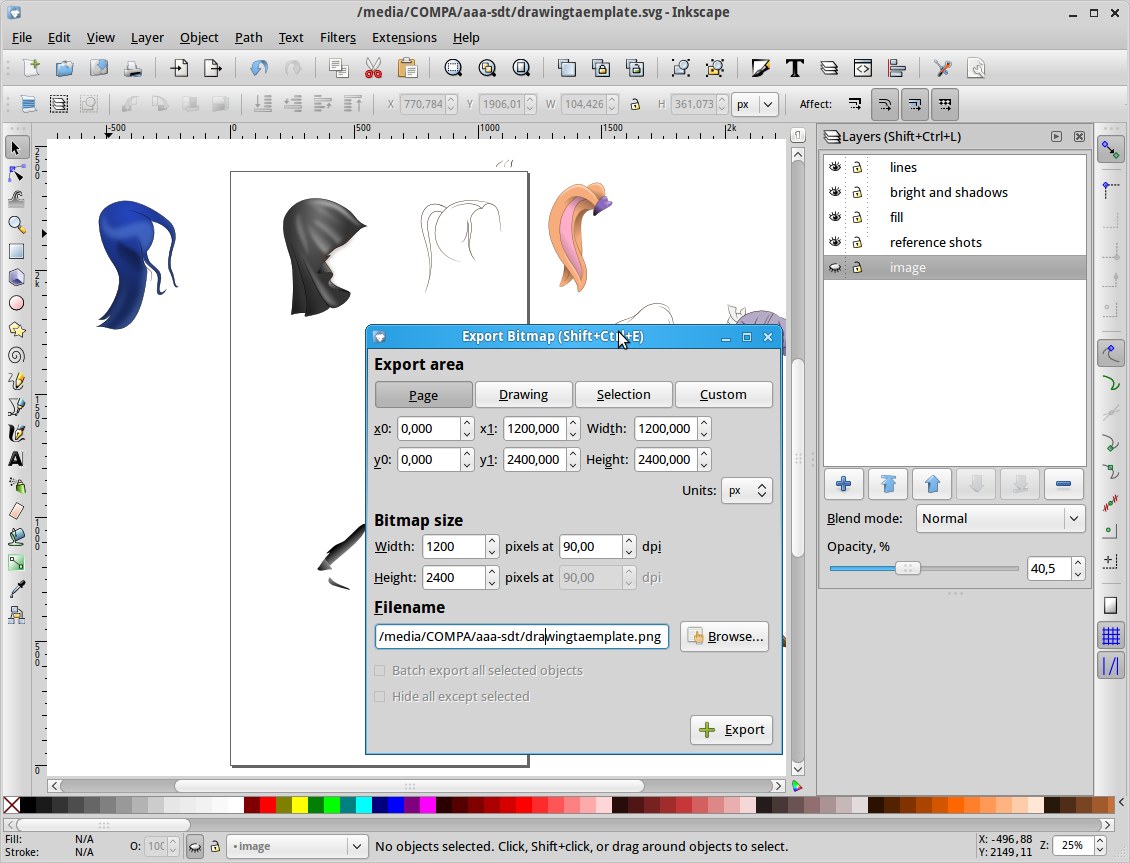Click the Cut scissors icon
The image size is (1130, 863).
(x=373, y=68)
